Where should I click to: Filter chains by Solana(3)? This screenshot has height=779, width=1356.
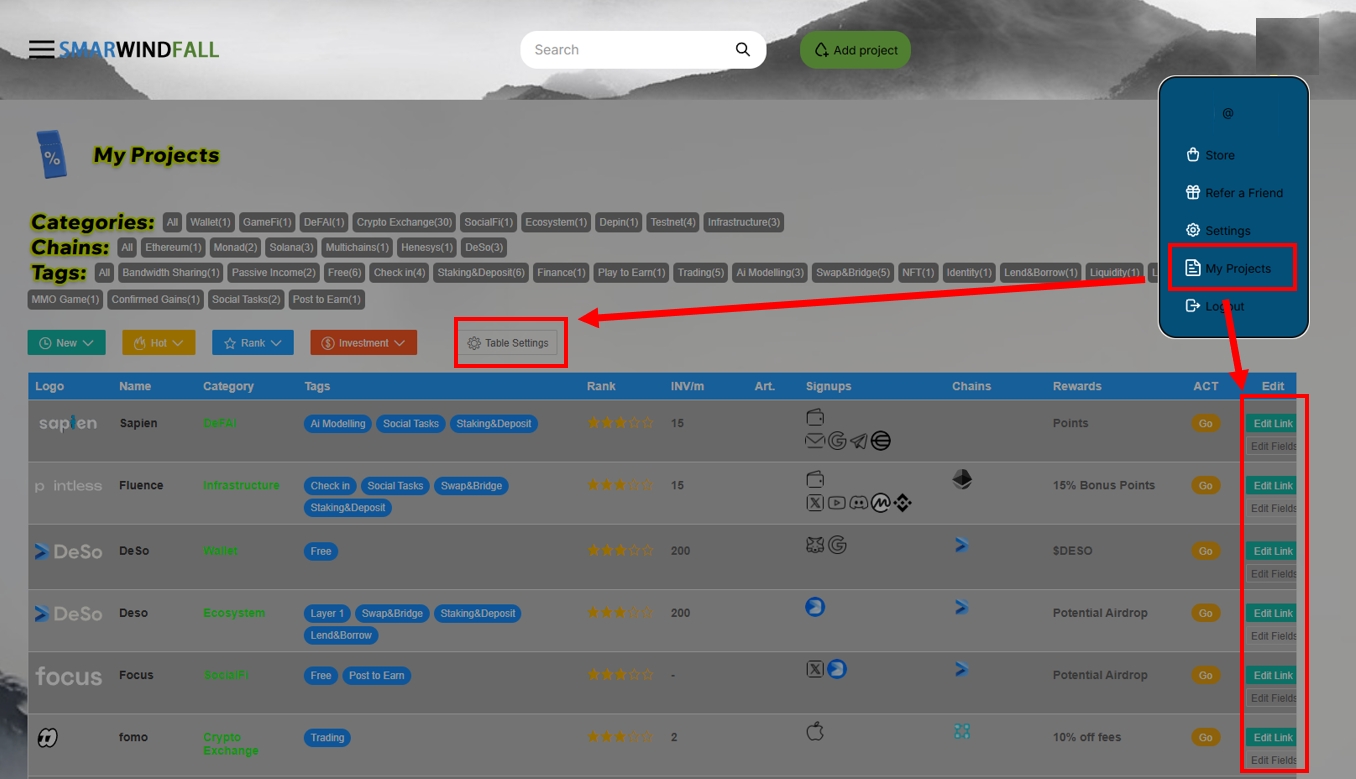292,247
